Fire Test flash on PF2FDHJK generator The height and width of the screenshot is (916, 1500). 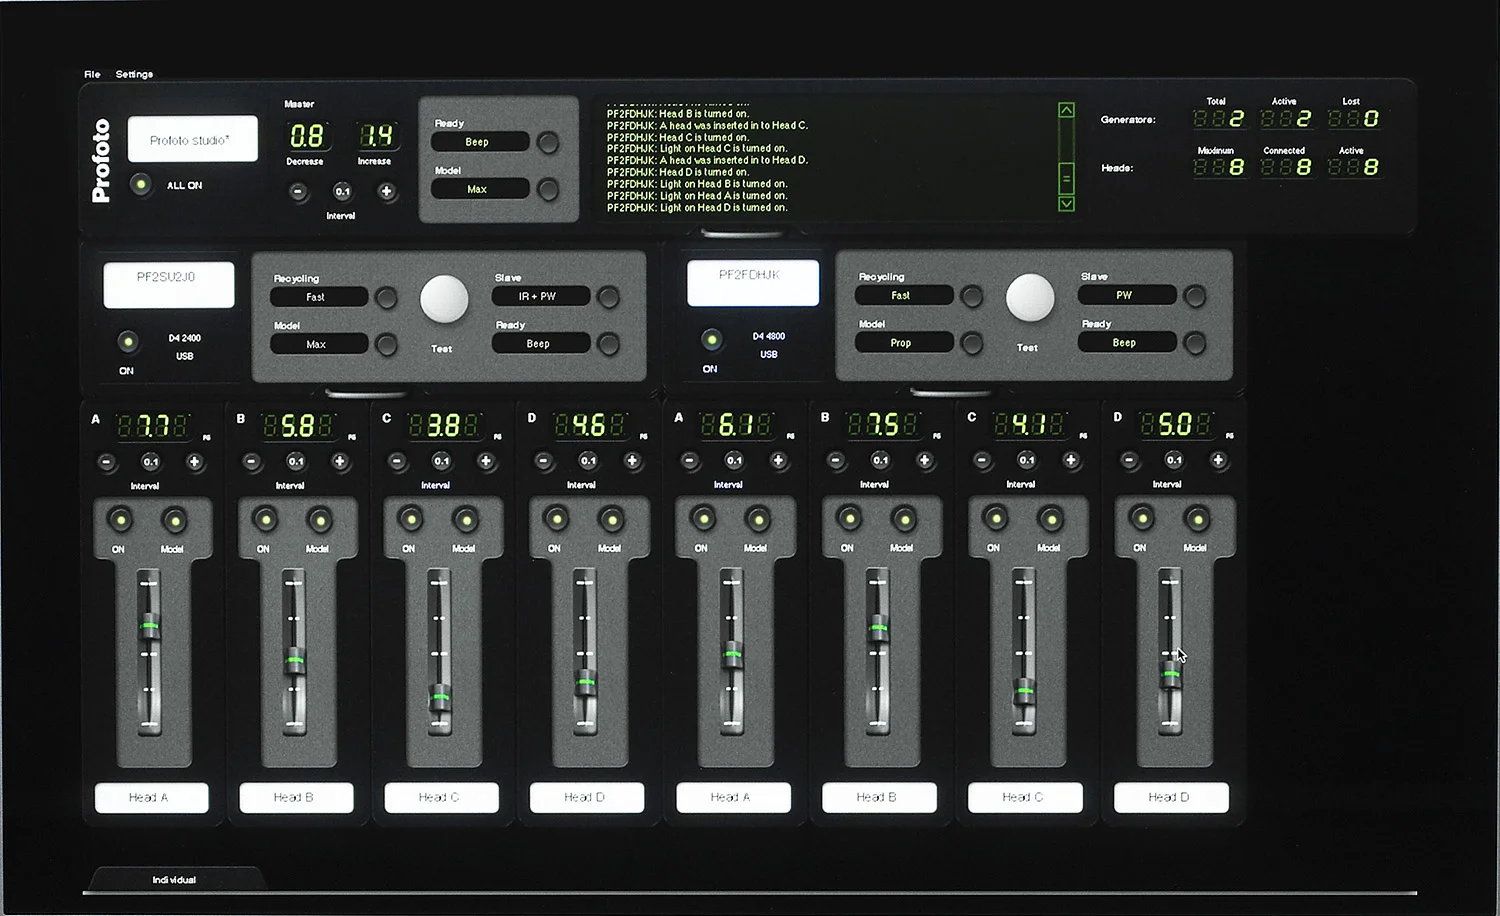(x=1029, y=298)
